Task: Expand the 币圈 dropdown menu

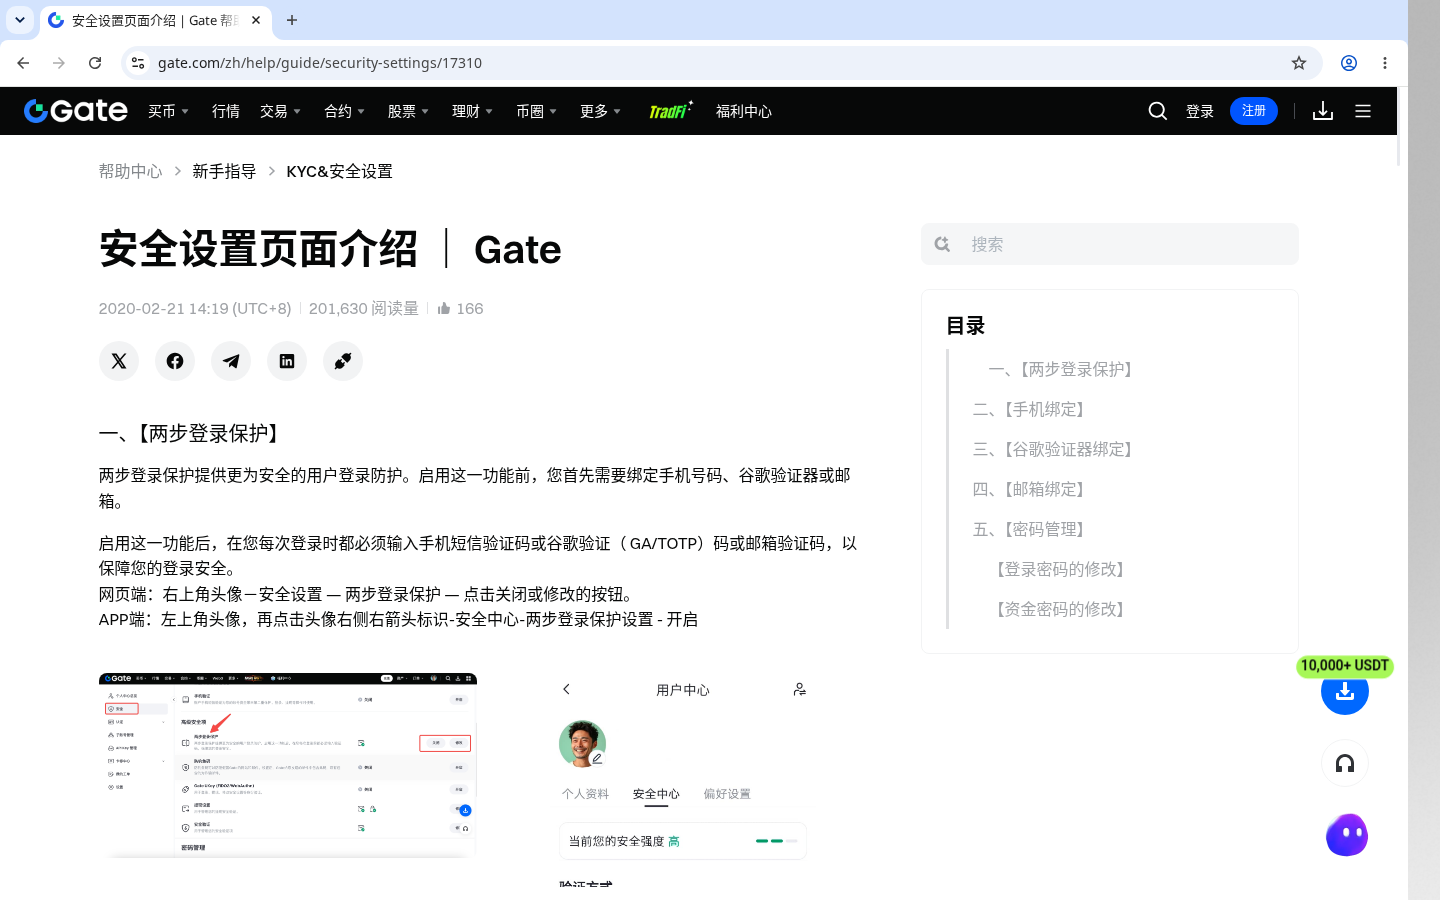Action: (x=536, y=111)
